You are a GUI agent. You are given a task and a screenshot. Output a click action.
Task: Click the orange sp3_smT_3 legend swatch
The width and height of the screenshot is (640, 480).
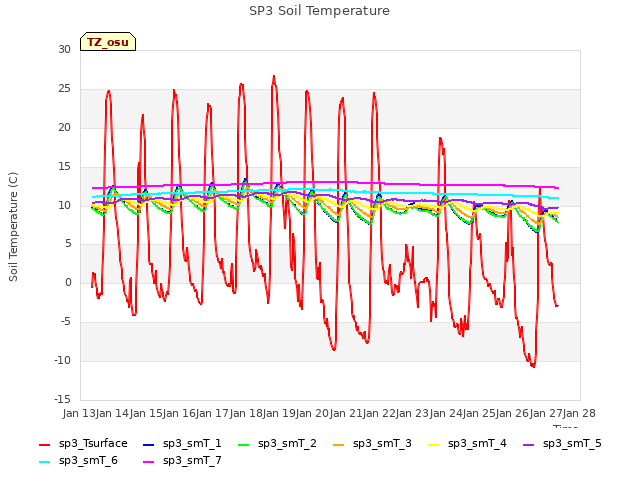pyautogui.click(x=338, y=444)
